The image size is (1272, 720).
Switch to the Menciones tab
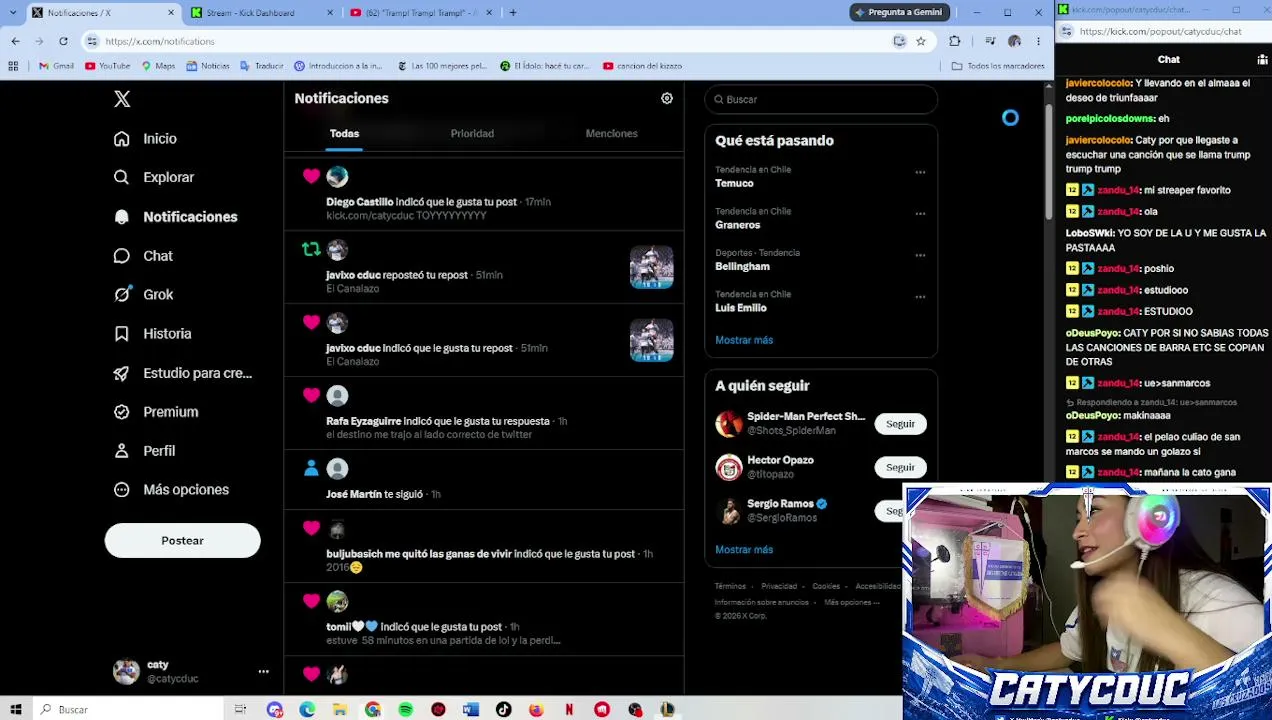point(611,133)
